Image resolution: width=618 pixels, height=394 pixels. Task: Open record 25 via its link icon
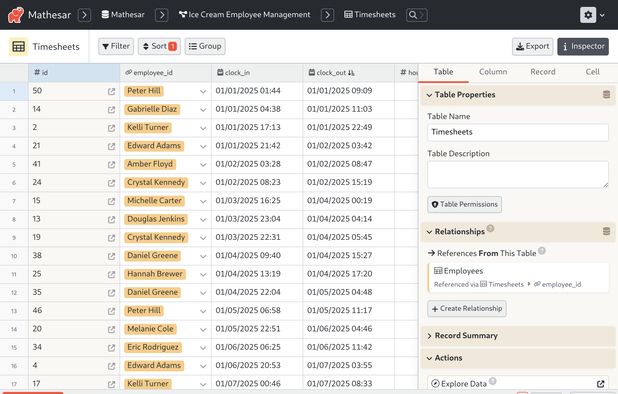[x=112, y=275]
